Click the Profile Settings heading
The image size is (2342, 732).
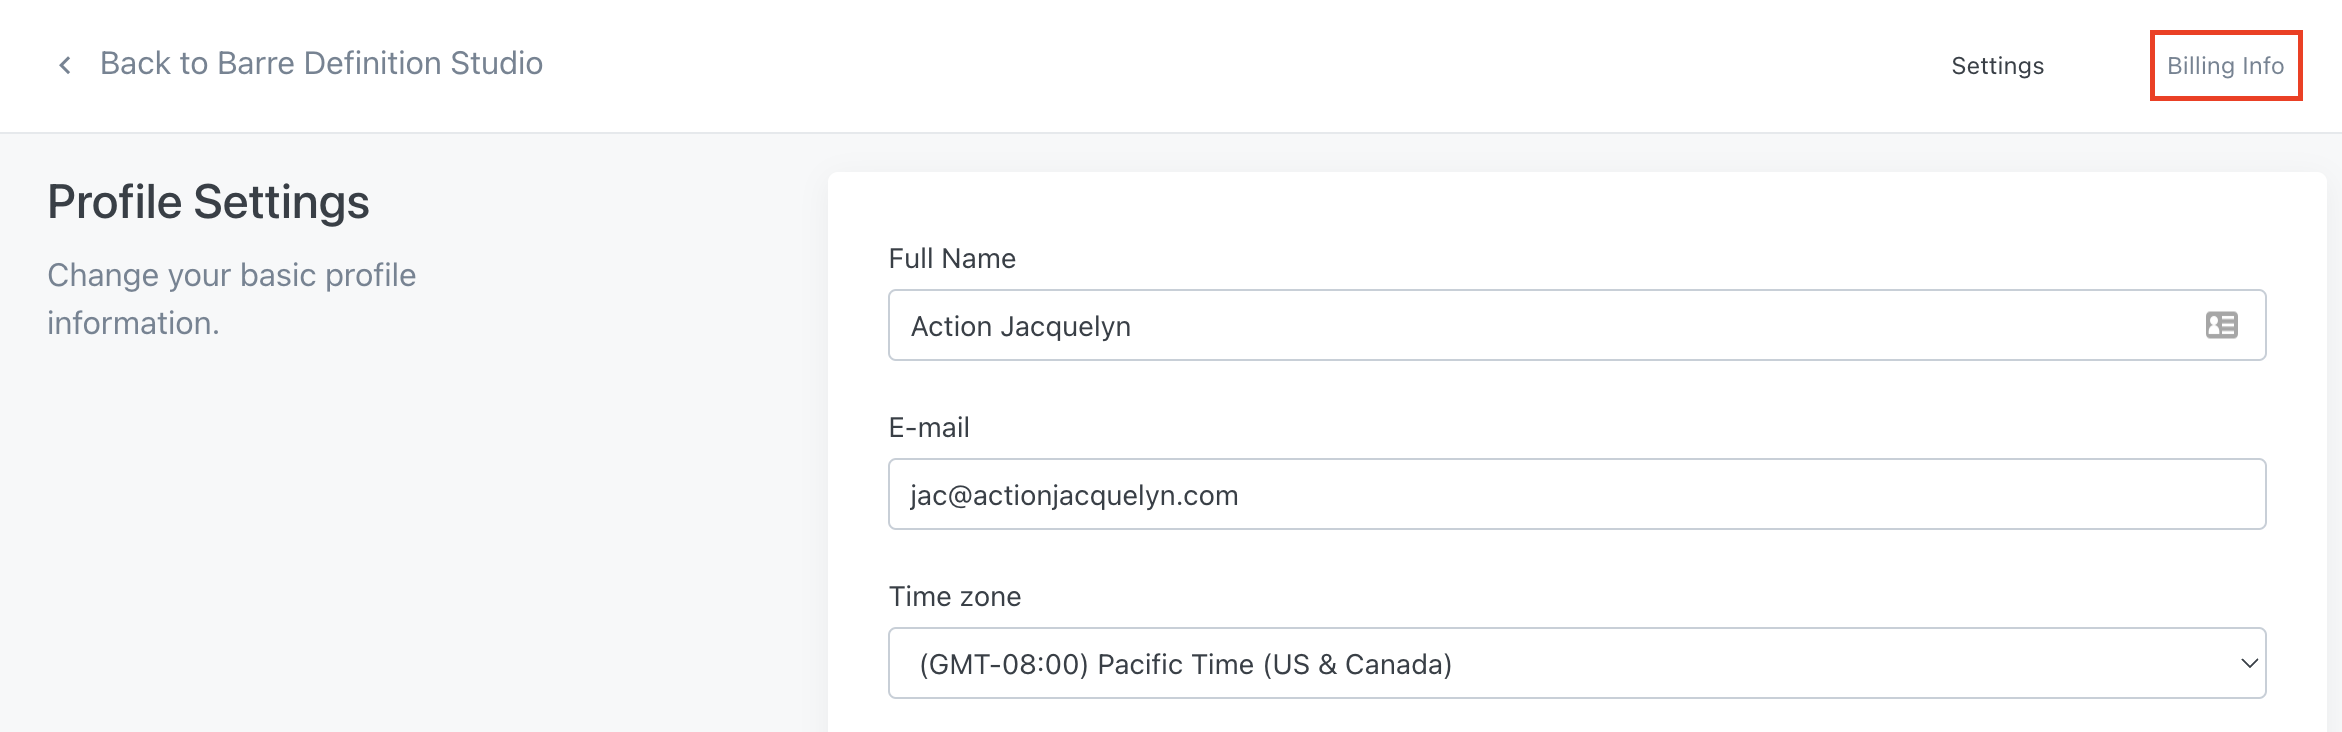point(208,202)
